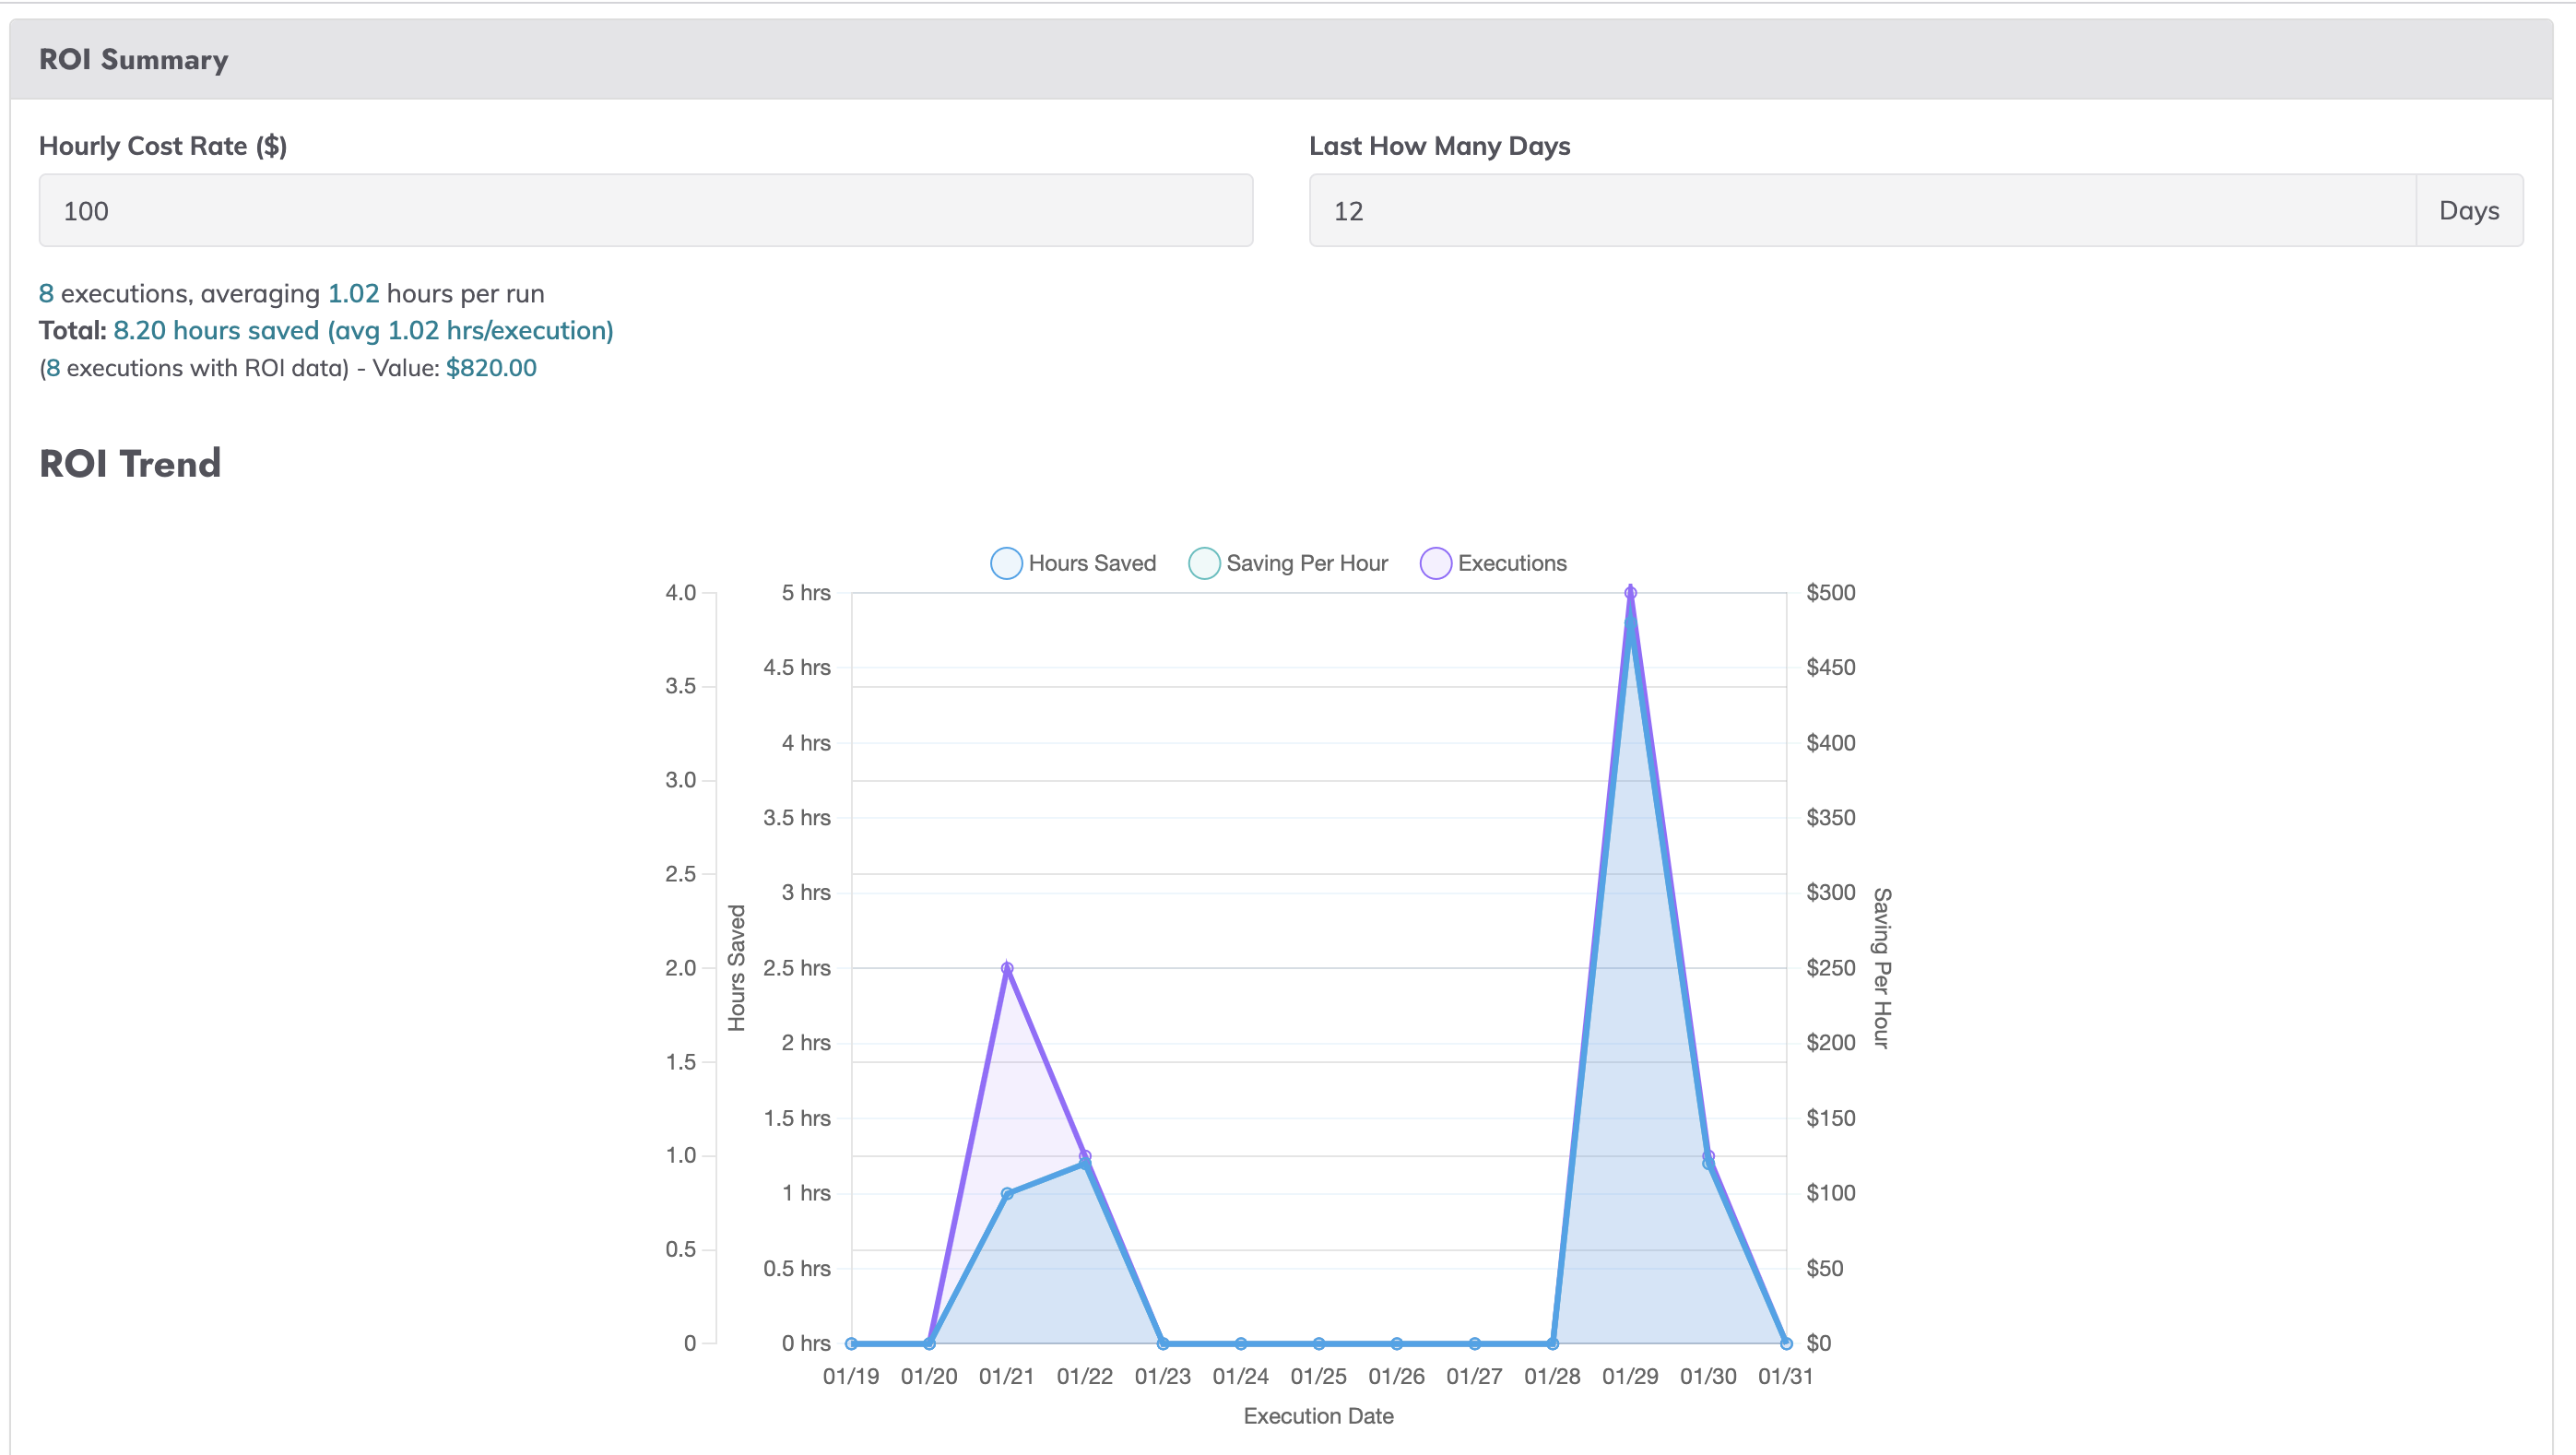Click the Hours Saved point on 01/22
This screenshot has width=2576, height=1455.
coord(1085,1163)
